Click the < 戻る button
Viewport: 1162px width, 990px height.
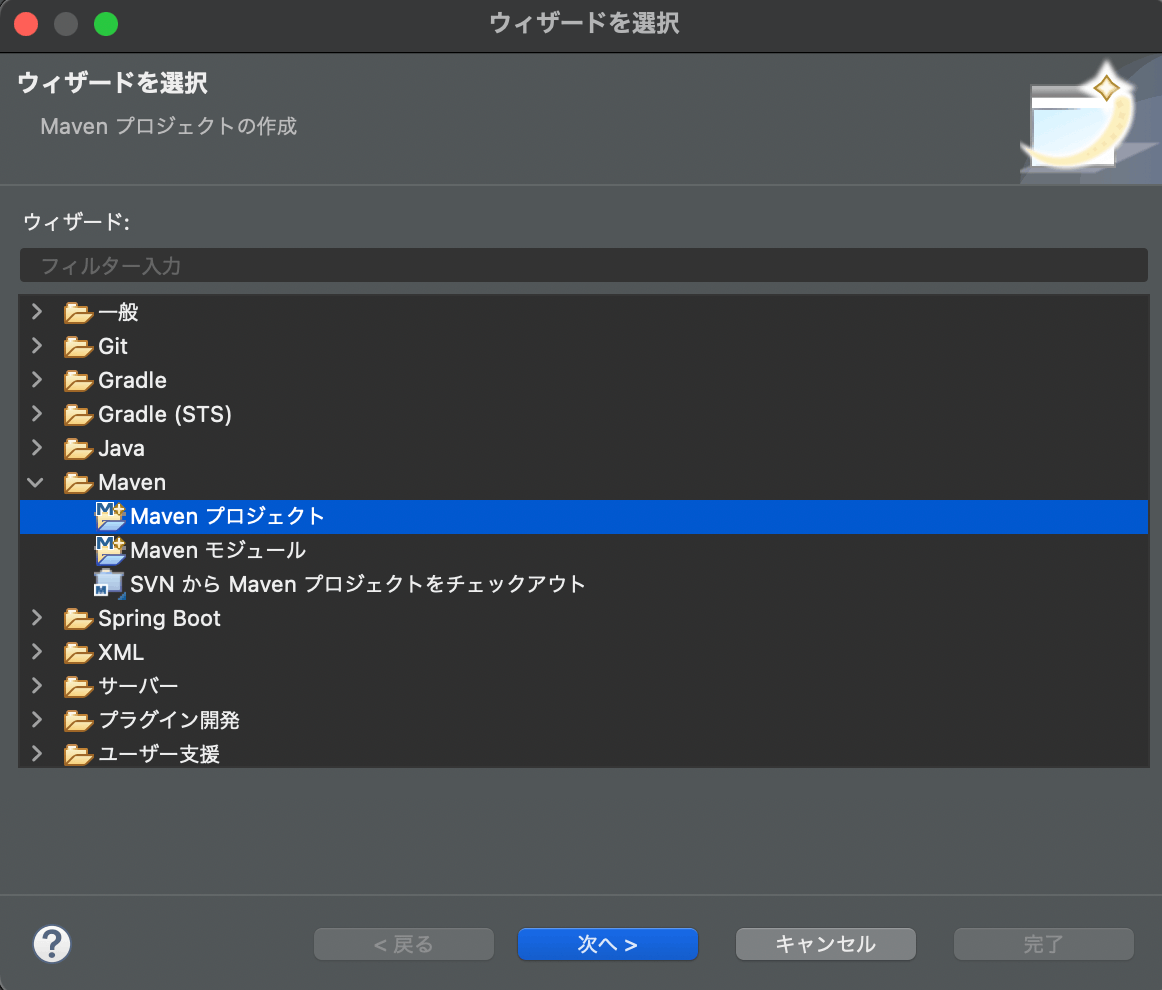404,944
